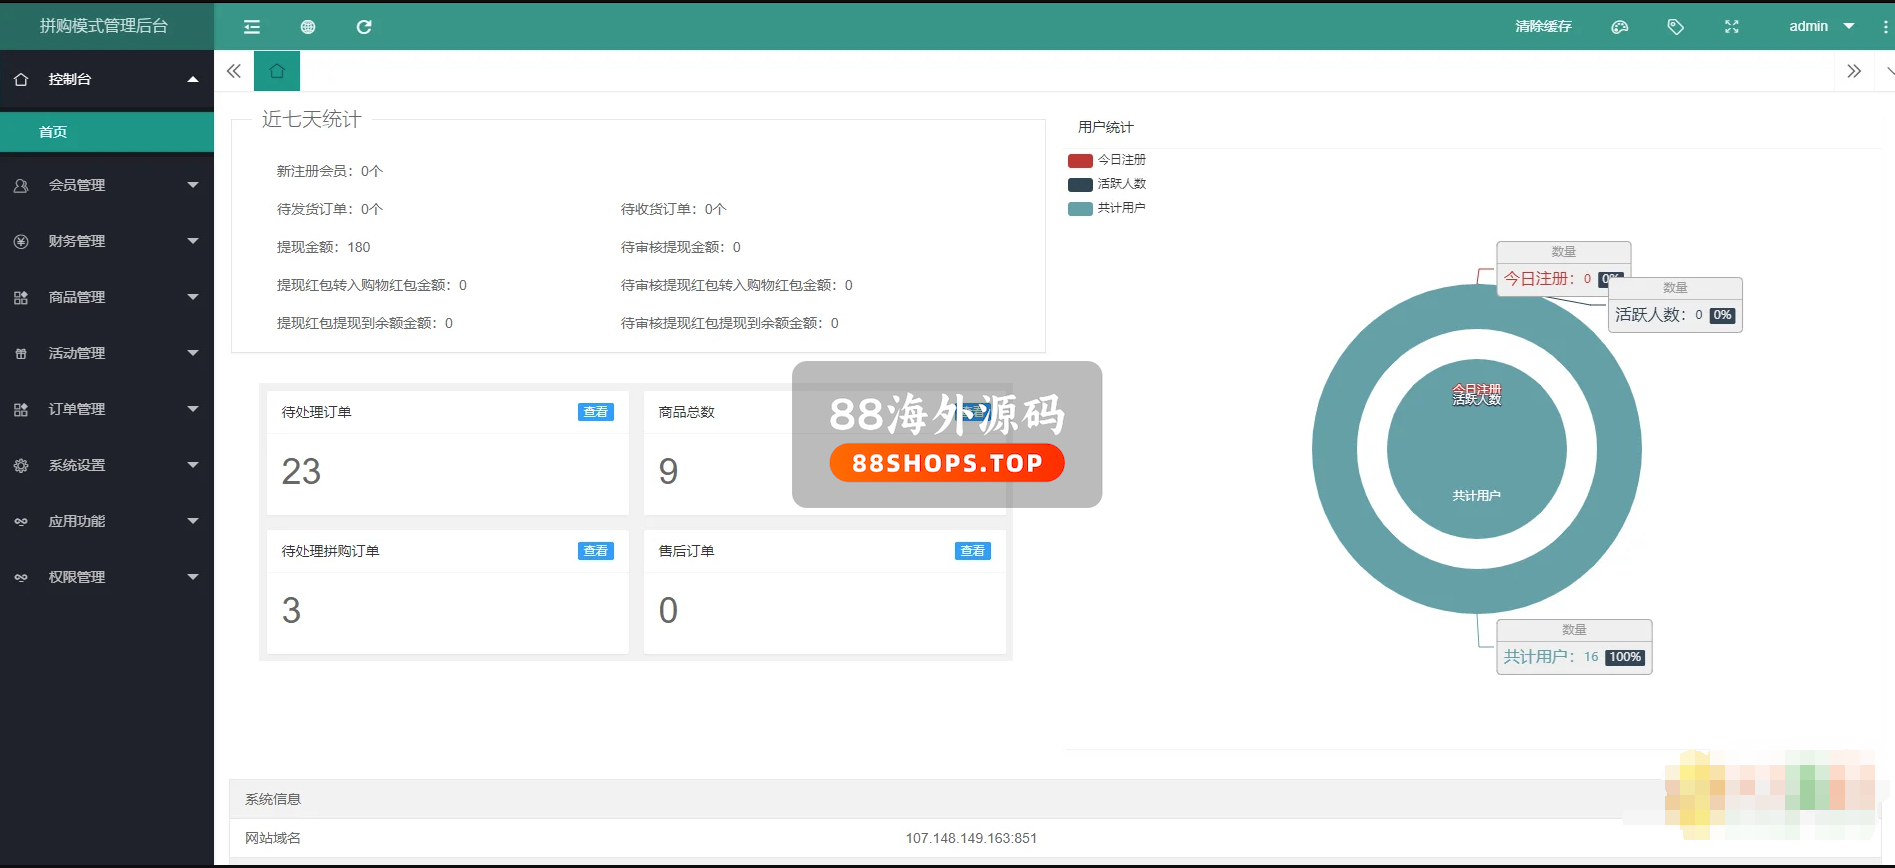Open the admin user dropdown

(x=1820, y=26)
